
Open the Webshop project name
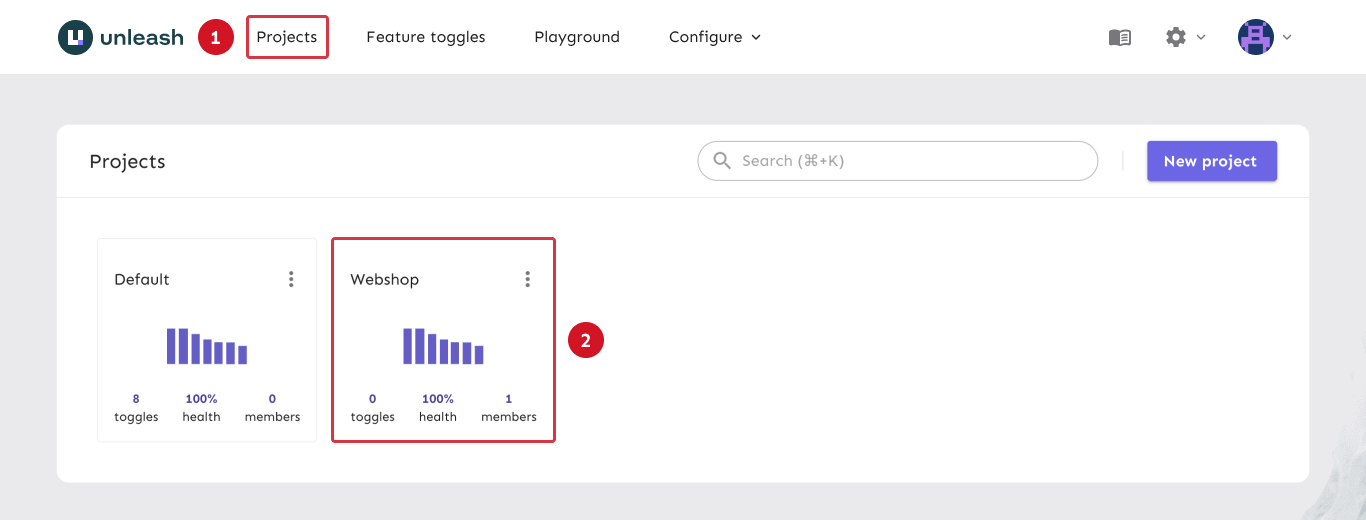tap(384, 279)
